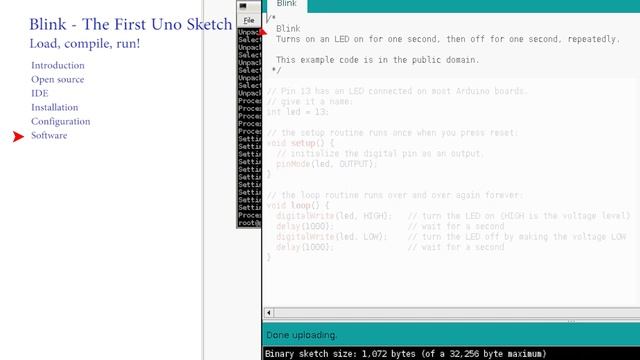
Task: Click the 'Turns on an LED' comment line
Action: pyautogui.click(x=448, y=39)
